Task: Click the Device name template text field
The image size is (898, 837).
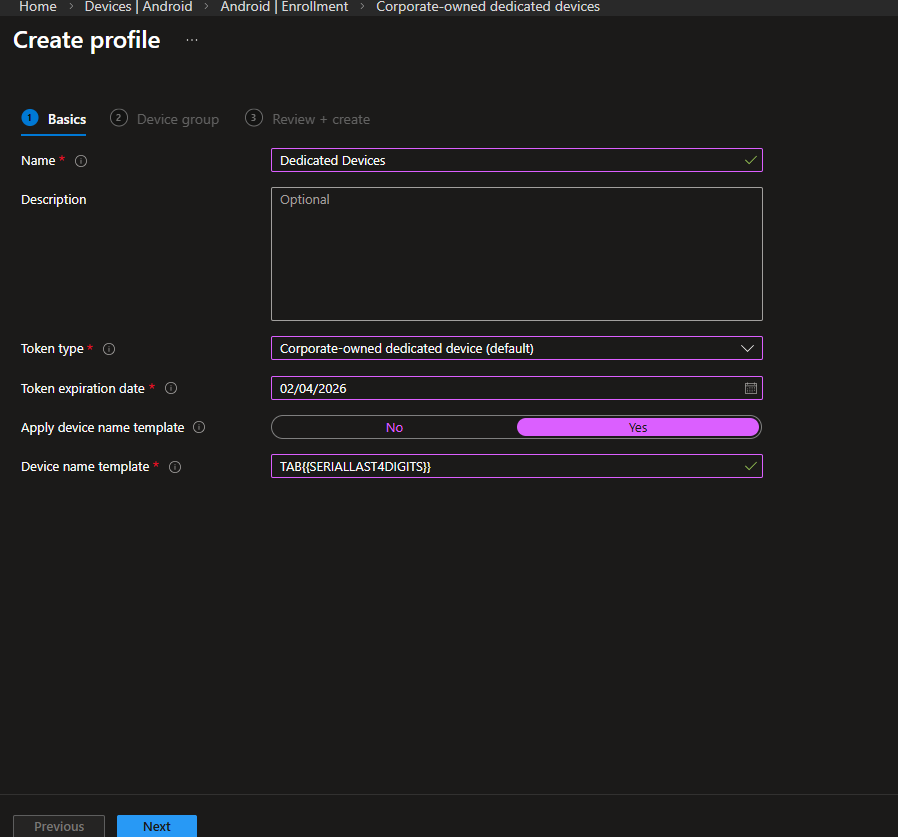Action: [505, 467]
